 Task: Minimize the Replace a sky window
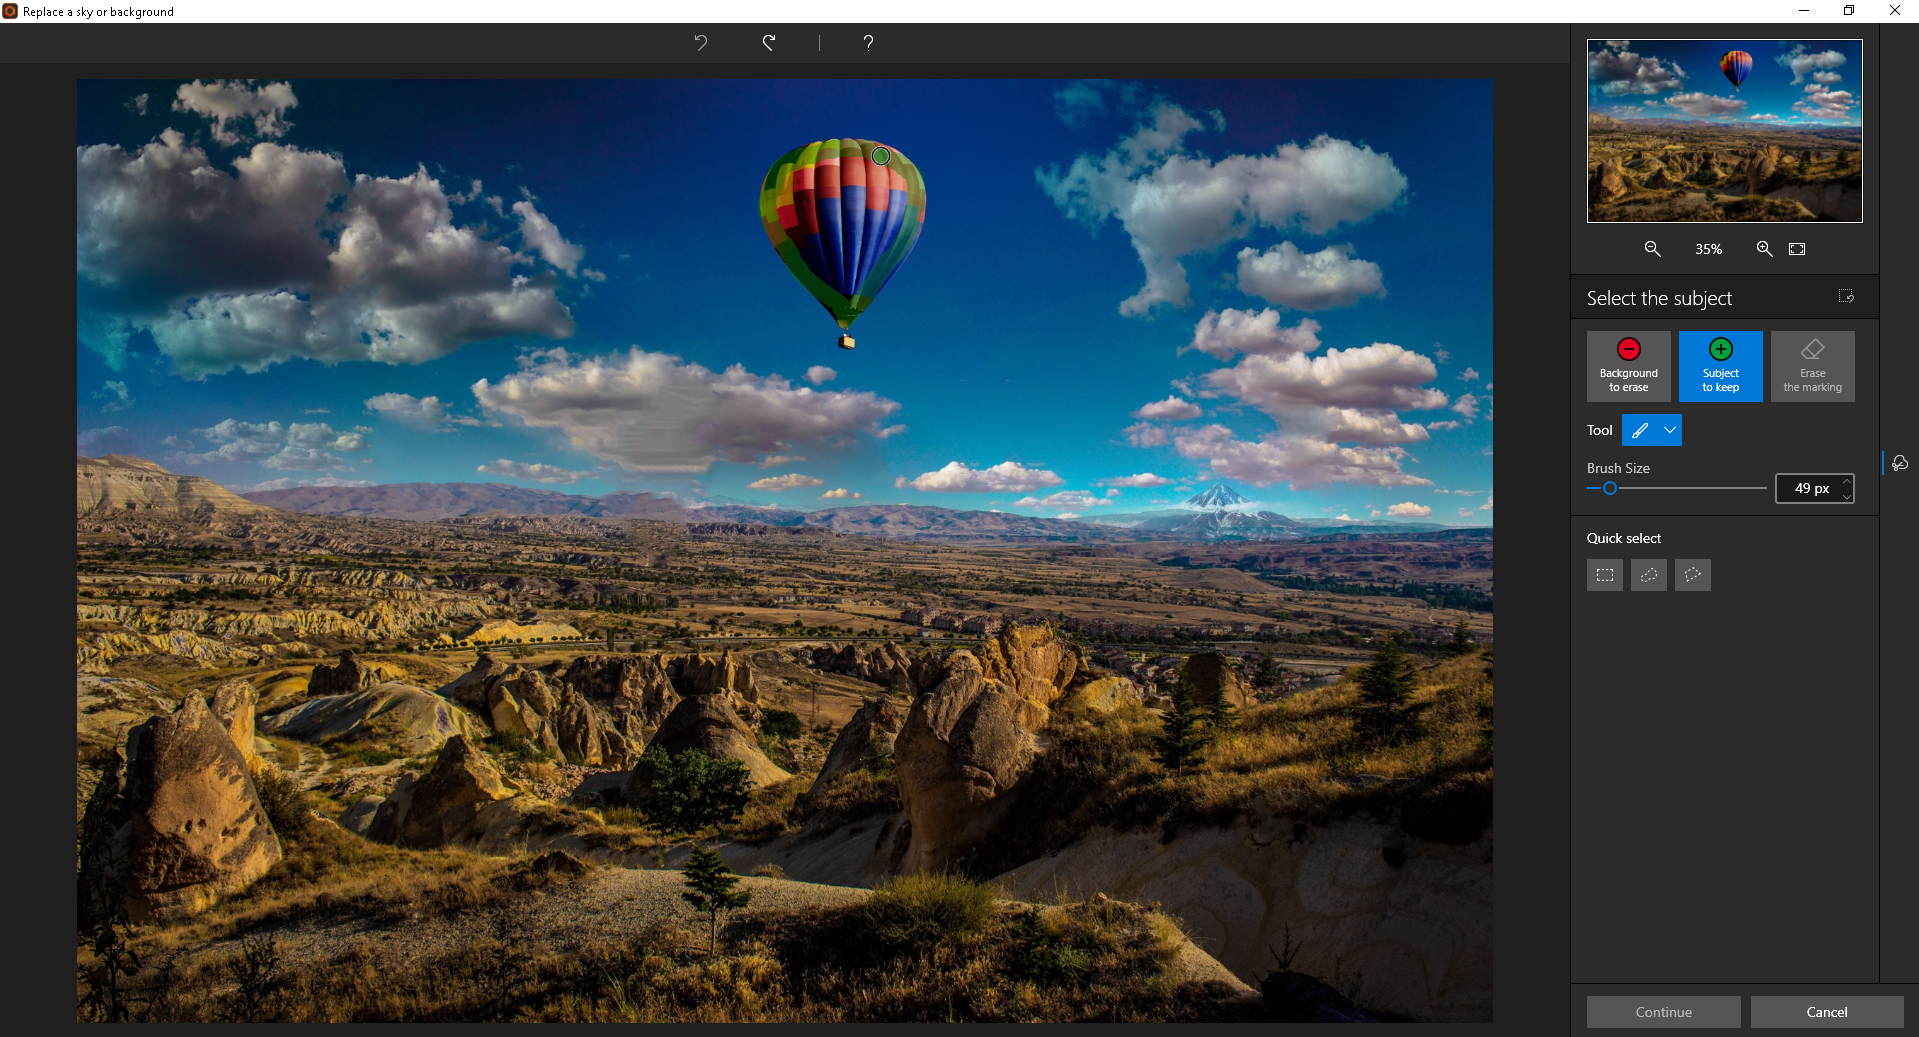1804,11
